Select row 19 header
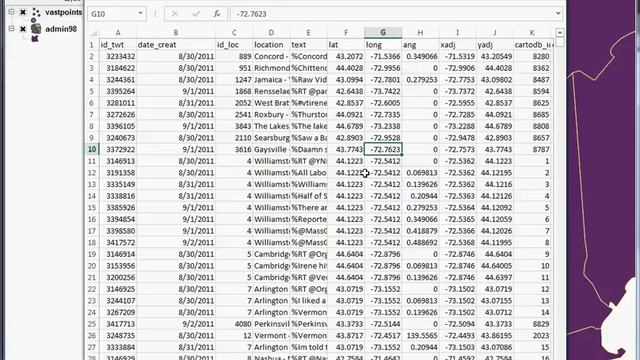This screenshot has width=640, height=360. click(x=92, y=254)
